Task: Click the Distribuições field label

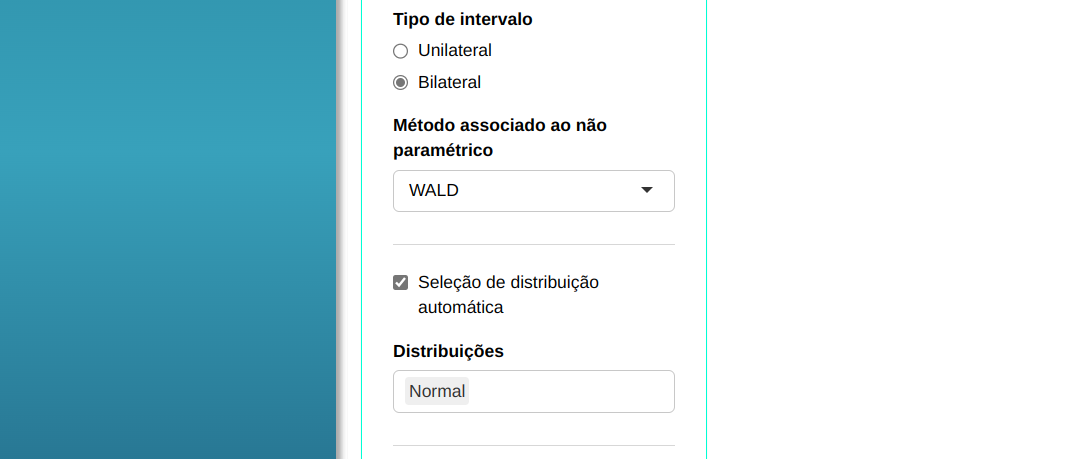Action: 448,351
